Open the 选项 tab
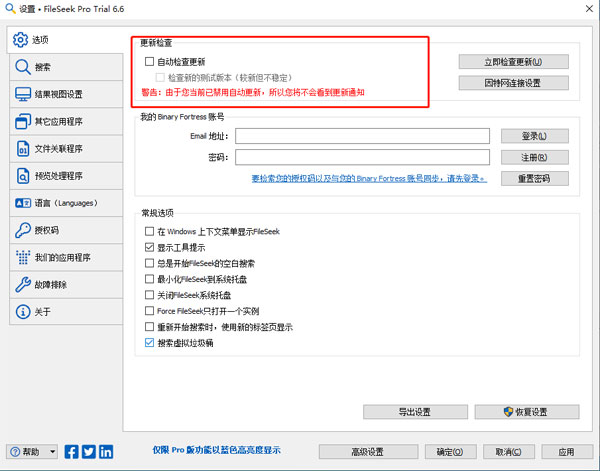Image resolution: width=600 pixels, height=471 pixels. pyautogui.click(x=65, y=40)
